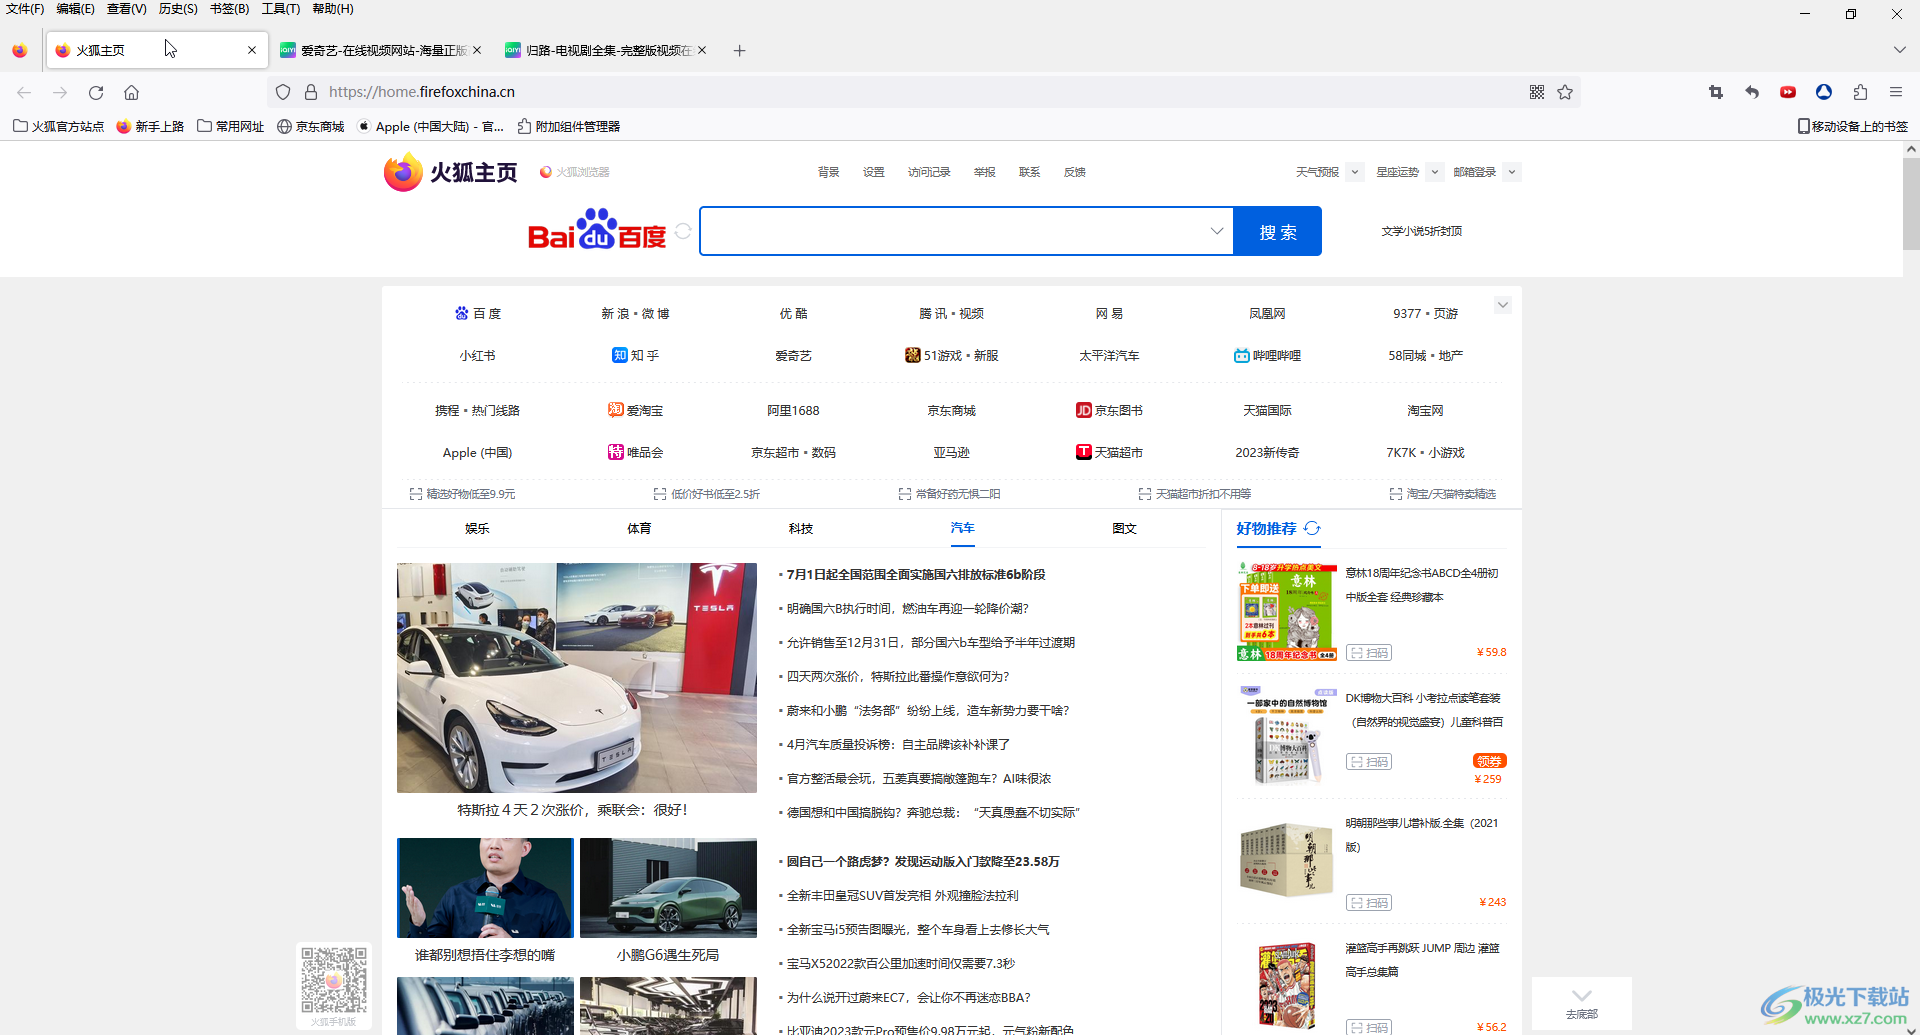Open the 常用网址 bookmarks folder
This screenshot has height=1035, width=1920.
click(231, 127)
